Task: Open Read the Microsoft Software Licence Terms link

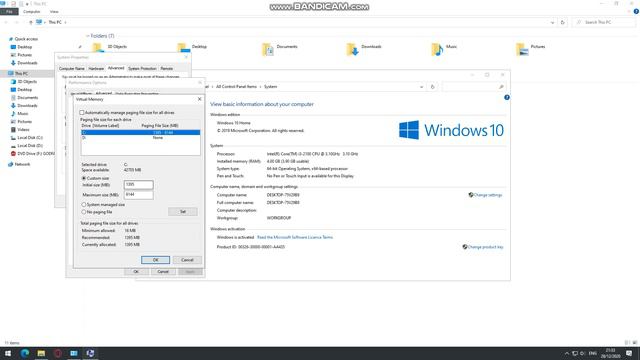Action: 295,237
